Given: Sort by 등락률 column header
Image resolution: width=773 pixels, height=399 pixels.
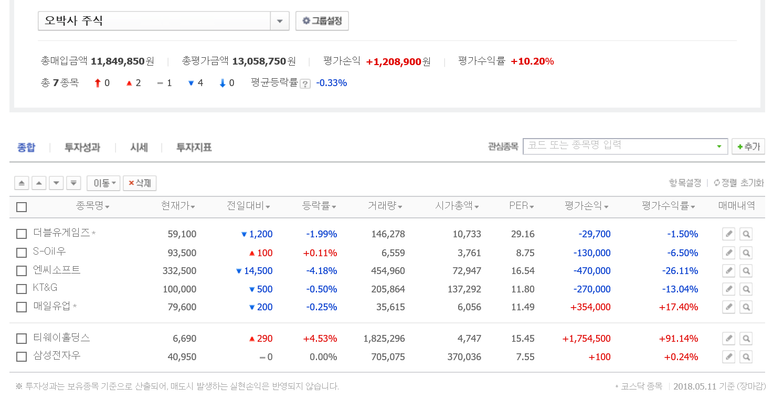Looking at the screenshot, I should click(319, 206).
